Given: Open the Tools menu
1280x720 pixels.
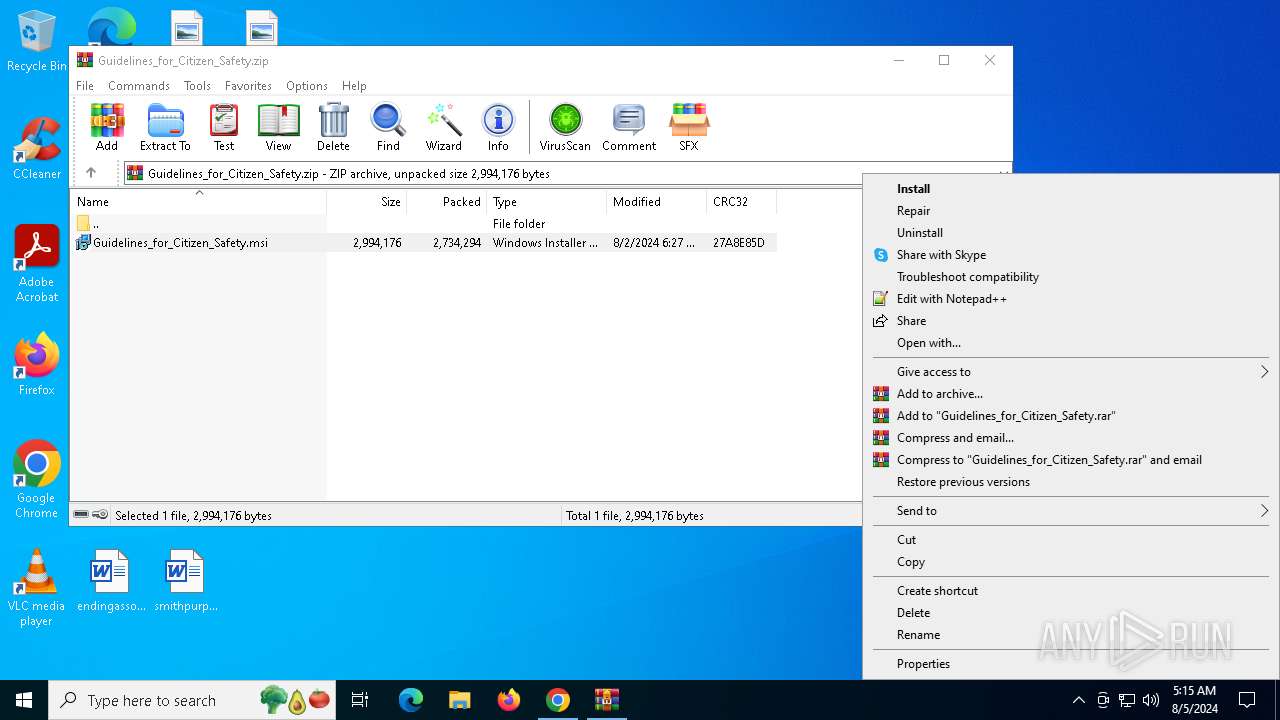Looking at the screenshot, I should 197,86.
